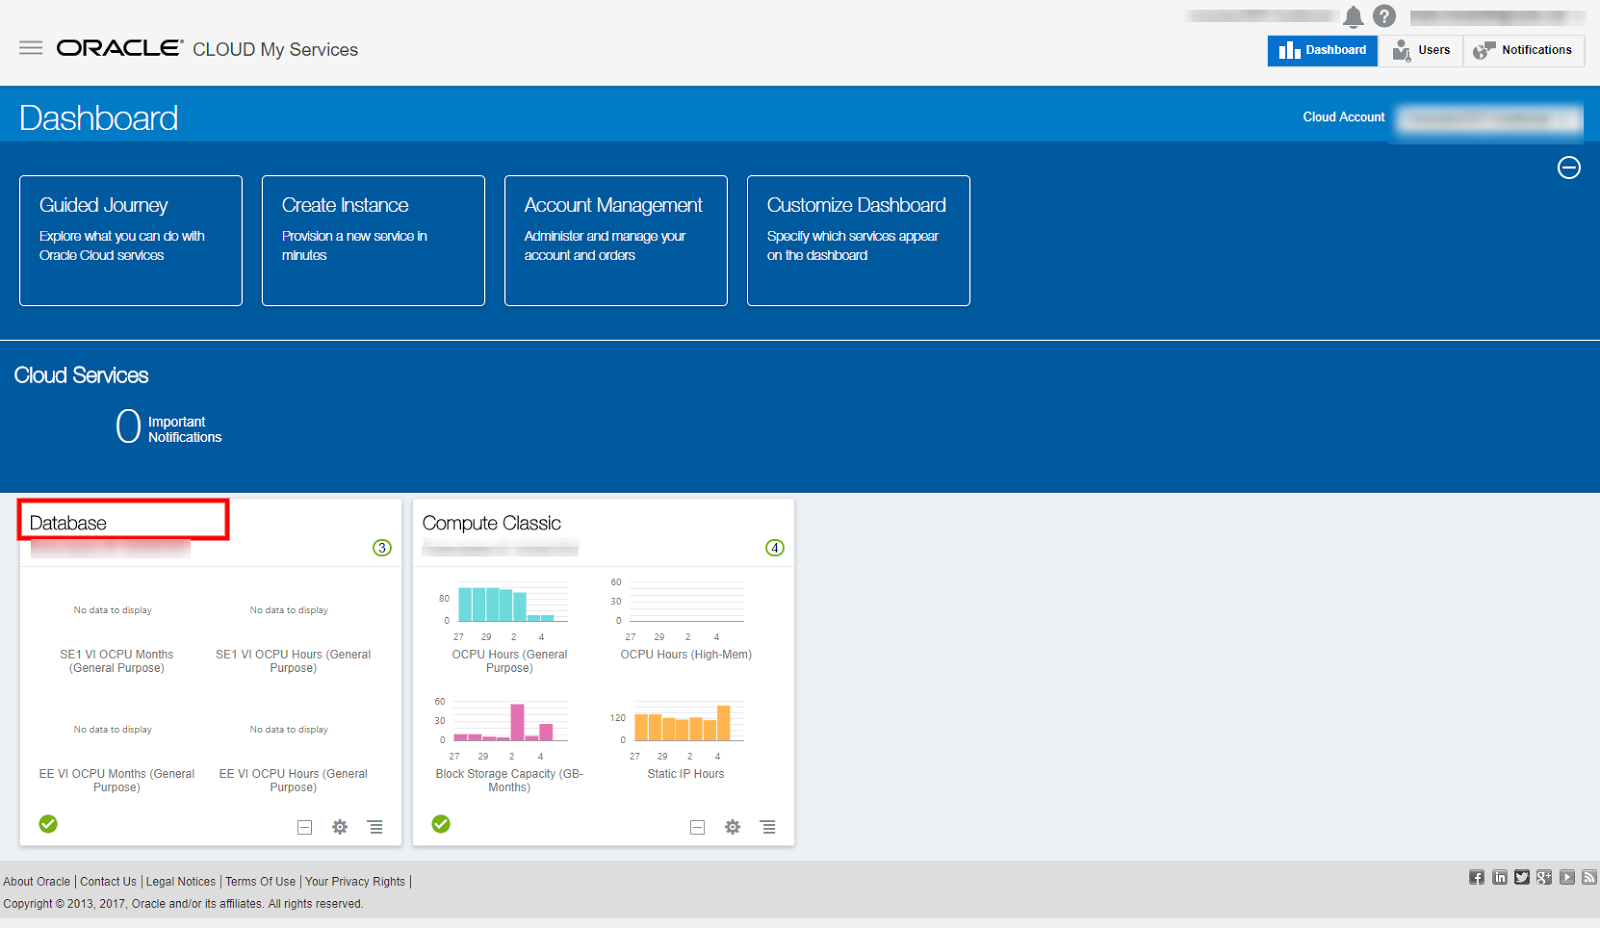Click the LinkedIn icon in the footer
Image resolution: width=1600 pixels, height=928 pixels.
pos(1499,877)
